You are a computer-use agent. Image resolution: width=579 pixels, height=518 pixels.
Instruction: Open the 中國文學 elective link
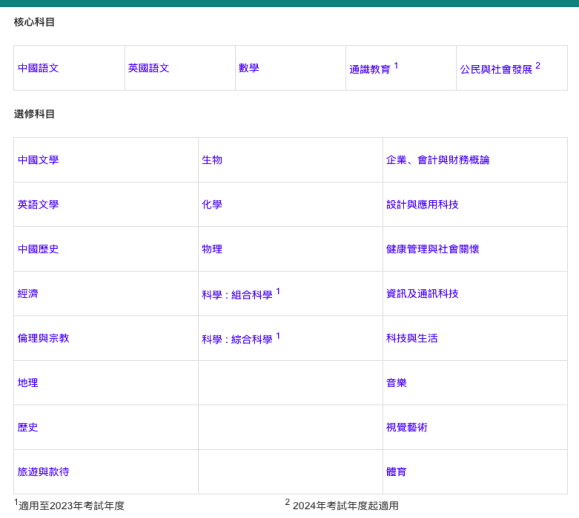[38, 160]
